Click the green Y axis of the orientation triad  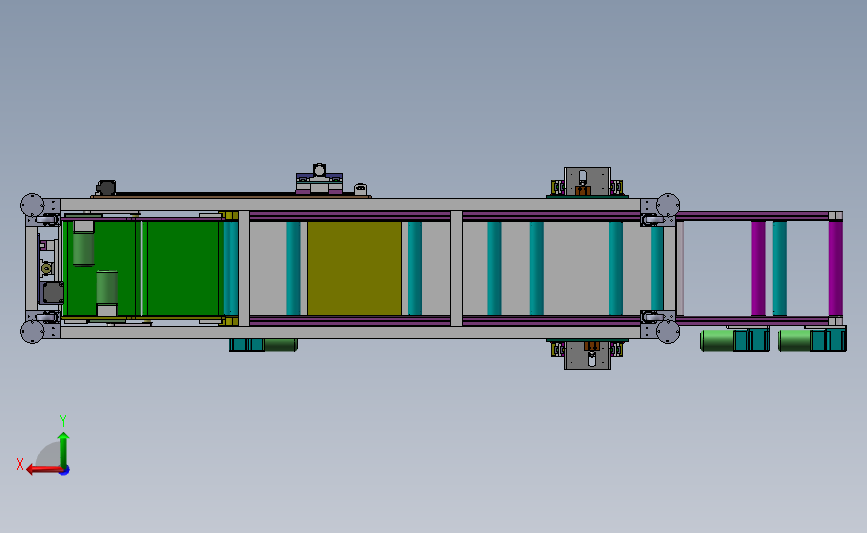tap(64, 449)
